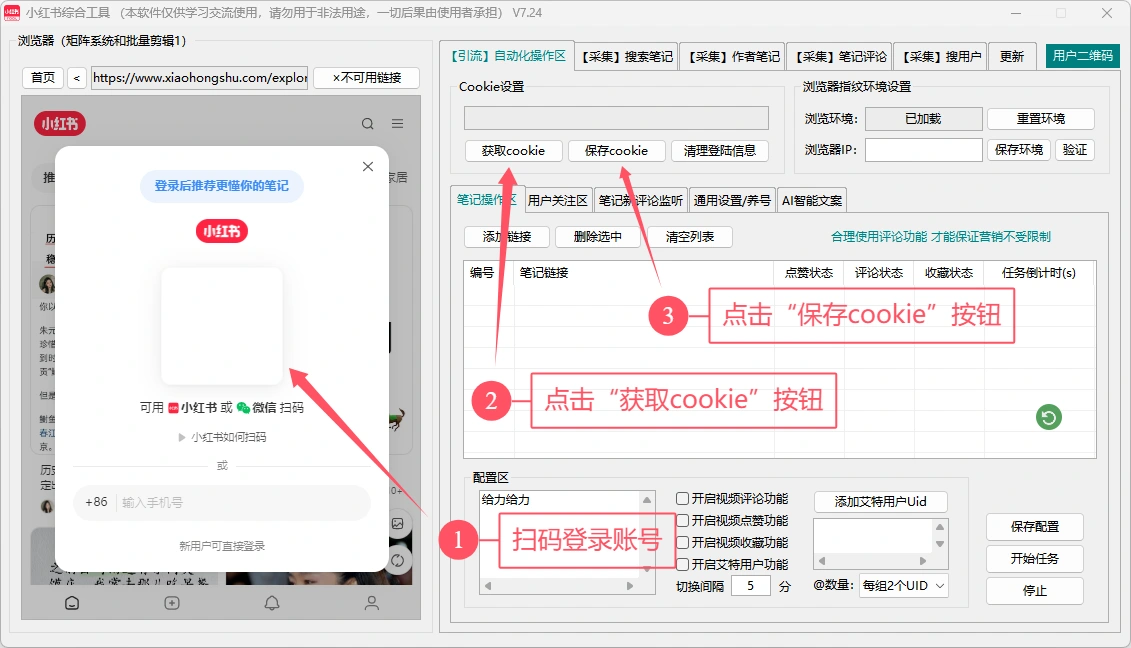Click the reload circle icon beside the feed
1131x648 pixels.
click(397, 561)
